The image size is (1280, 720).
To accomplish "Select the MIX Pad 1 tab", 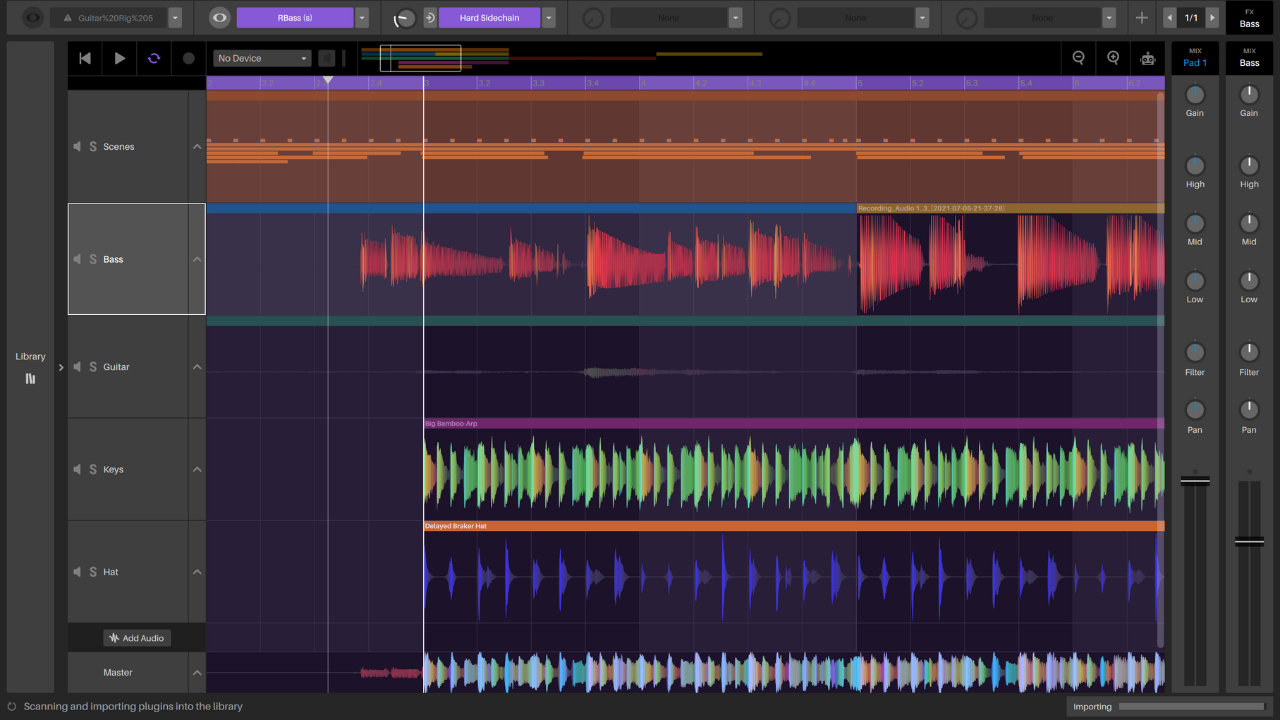I will click(1195, 57).
